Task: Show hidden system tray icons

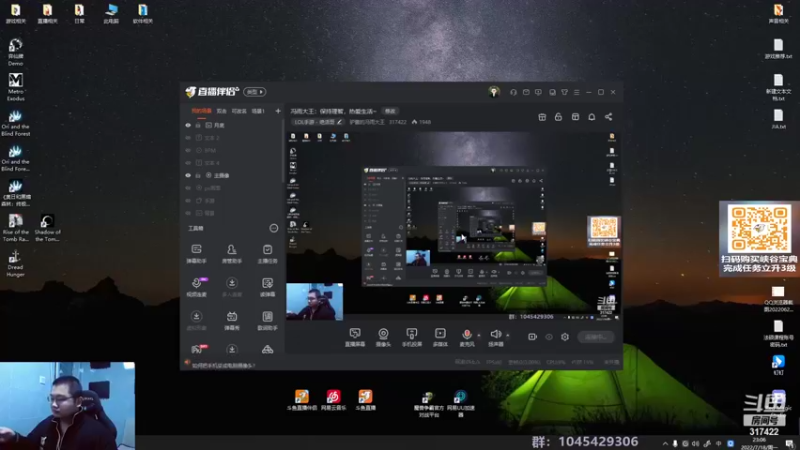Action: 665,443
